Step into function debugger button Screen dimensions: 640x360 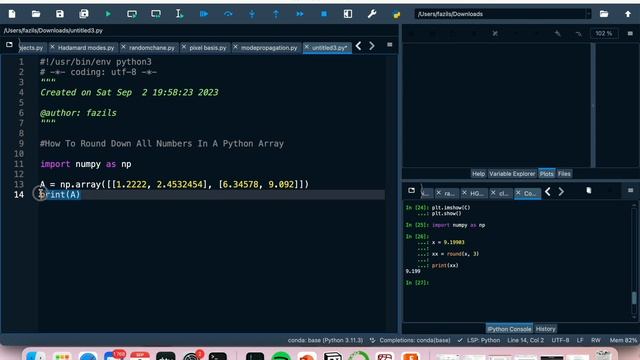[x=252, y=14]
